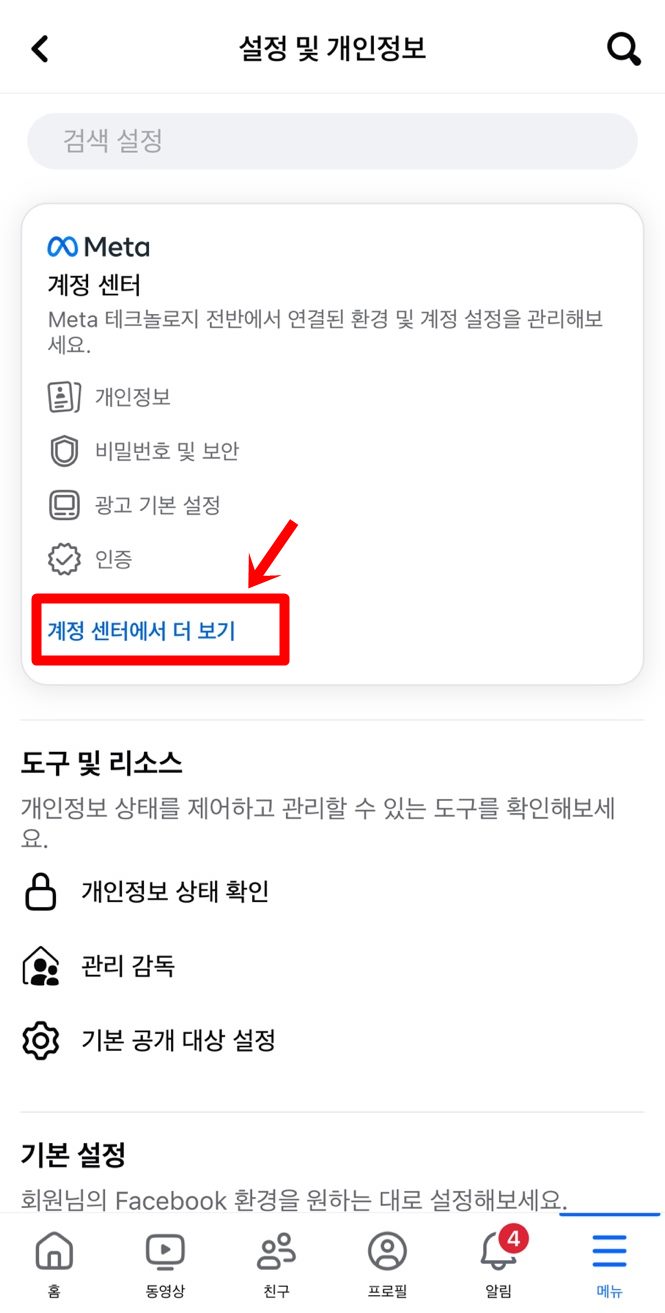
Task: Open 알림 tab with badge 4
Action: pos(499,1264)
